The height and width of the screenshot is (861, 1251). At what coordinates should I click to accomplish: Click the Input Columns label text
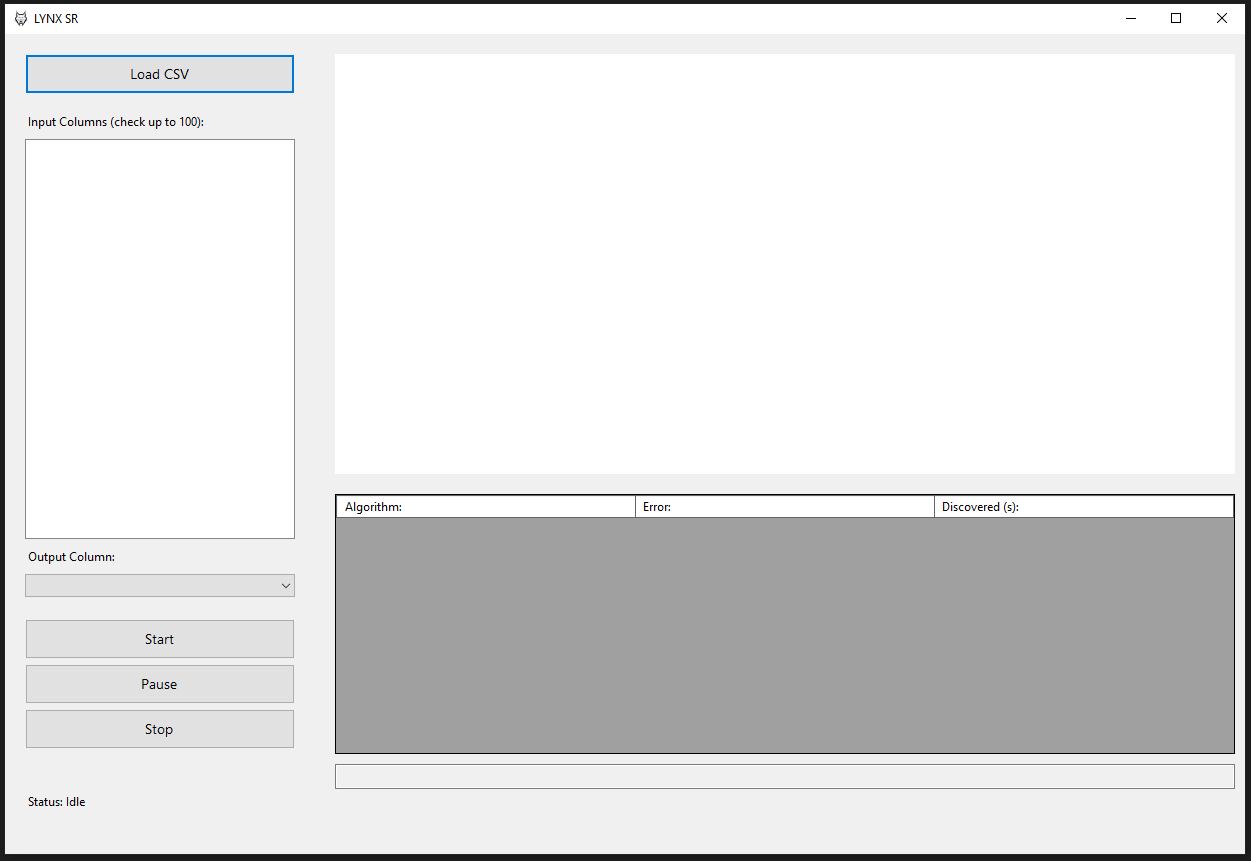point(116,122)
